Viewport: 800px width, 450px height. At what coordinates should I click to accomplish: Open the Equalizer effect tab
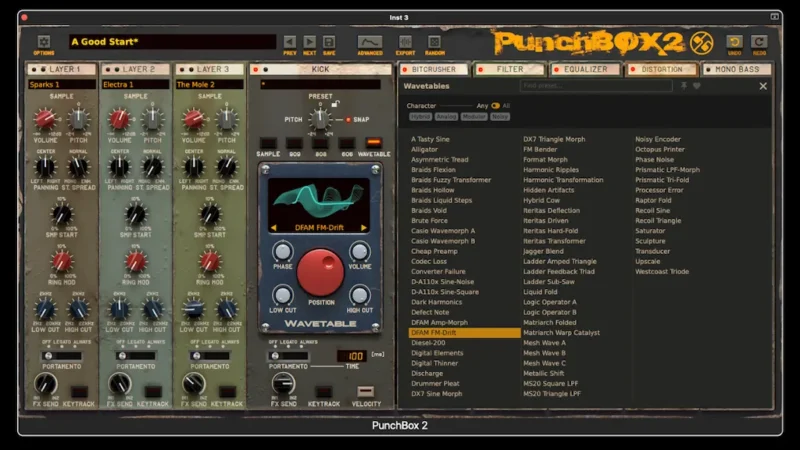click(585, 69)
